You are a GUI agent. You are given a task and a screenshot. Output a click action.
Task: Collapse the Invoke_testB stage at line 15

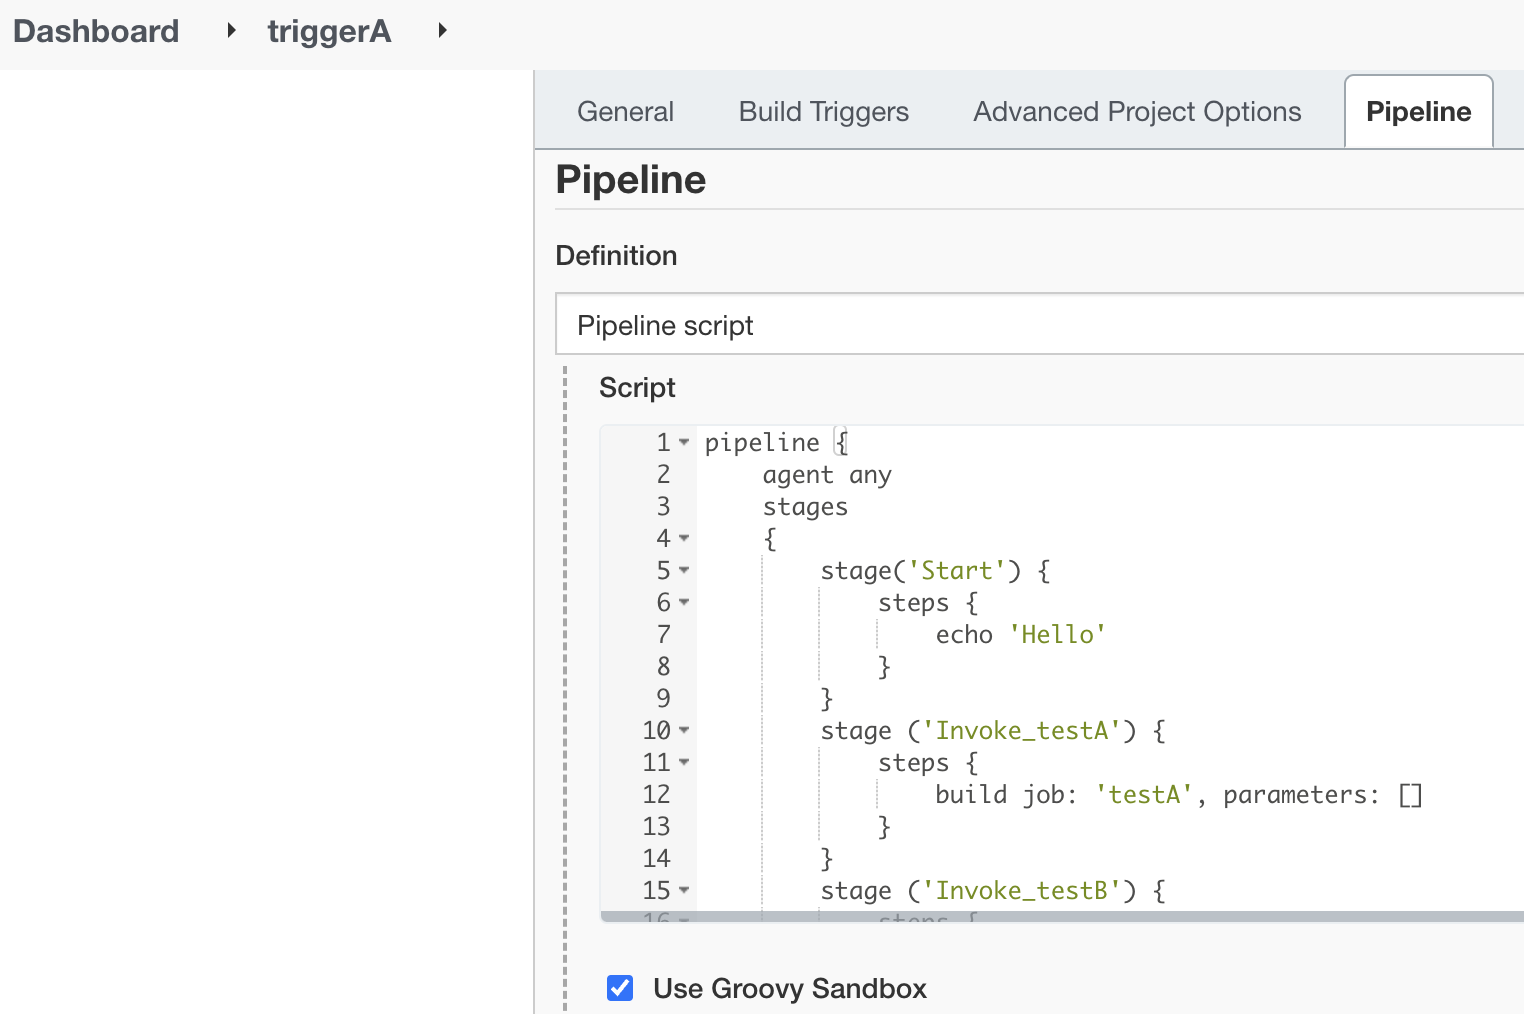click(684, 890)
